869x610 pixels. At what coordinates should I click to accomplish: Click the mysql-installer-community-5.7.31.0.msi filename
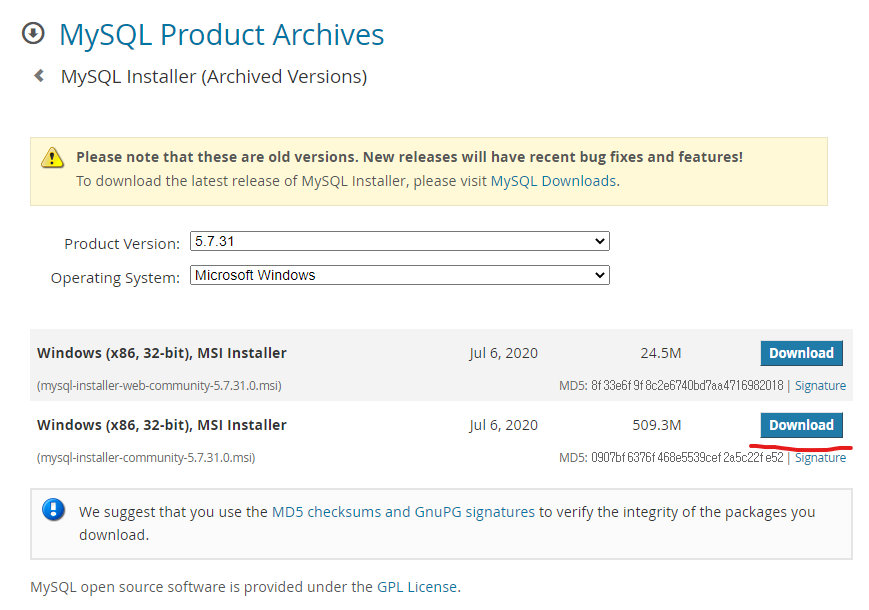tap(146, 458)
